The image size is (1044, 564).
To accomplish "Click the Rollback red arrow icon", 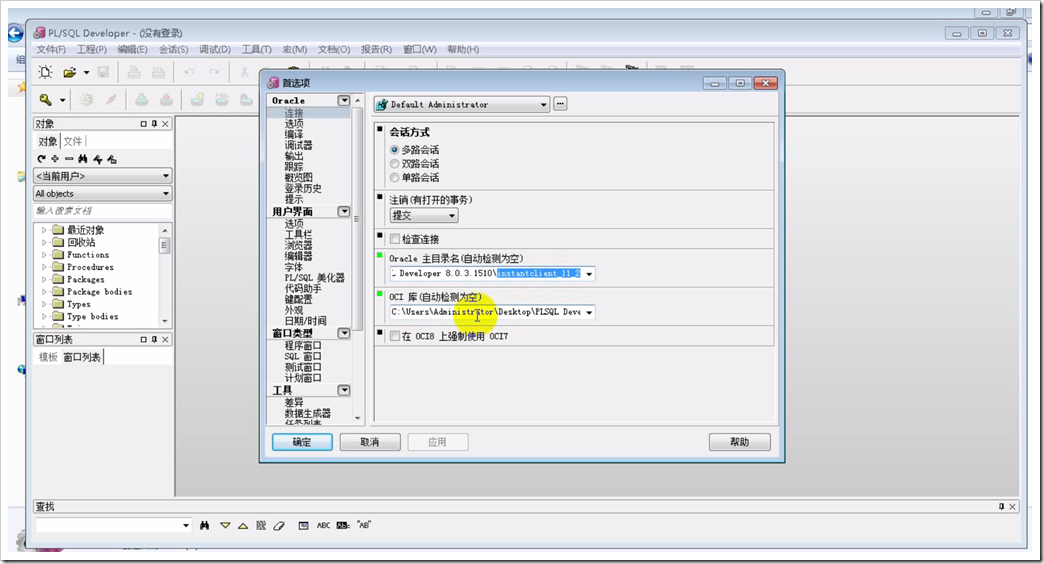I will (166, 100).
